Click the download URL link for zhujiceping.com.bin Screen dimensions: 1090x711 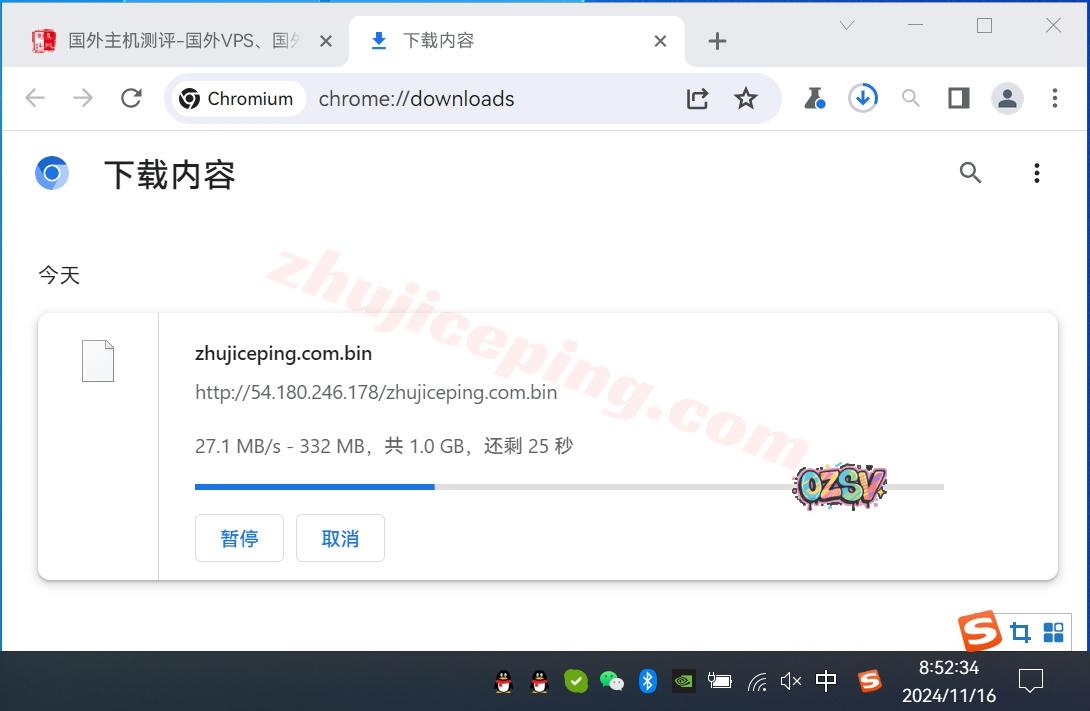pos(375,392)
